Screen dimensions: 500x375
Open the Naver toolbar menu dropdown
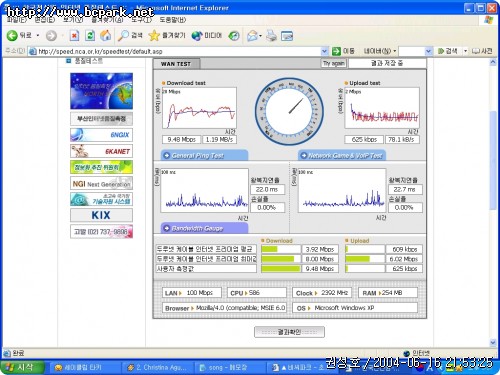point(380,51)
